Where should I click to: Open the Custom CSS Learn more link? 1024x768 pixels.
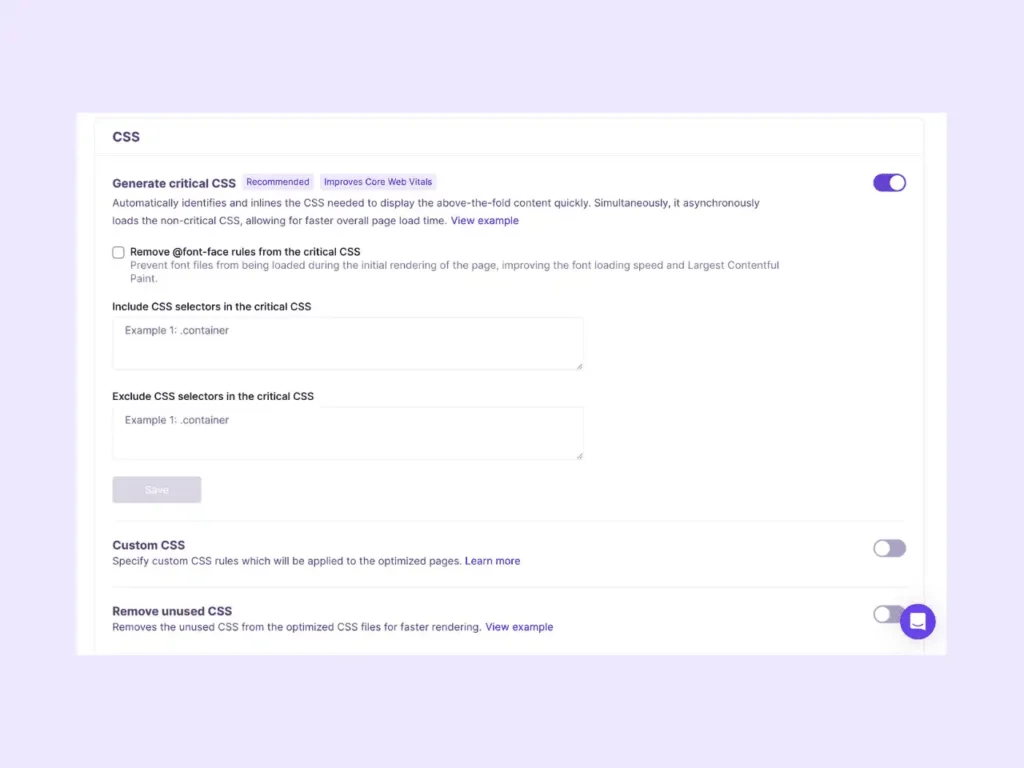click(x=492, y=561)
